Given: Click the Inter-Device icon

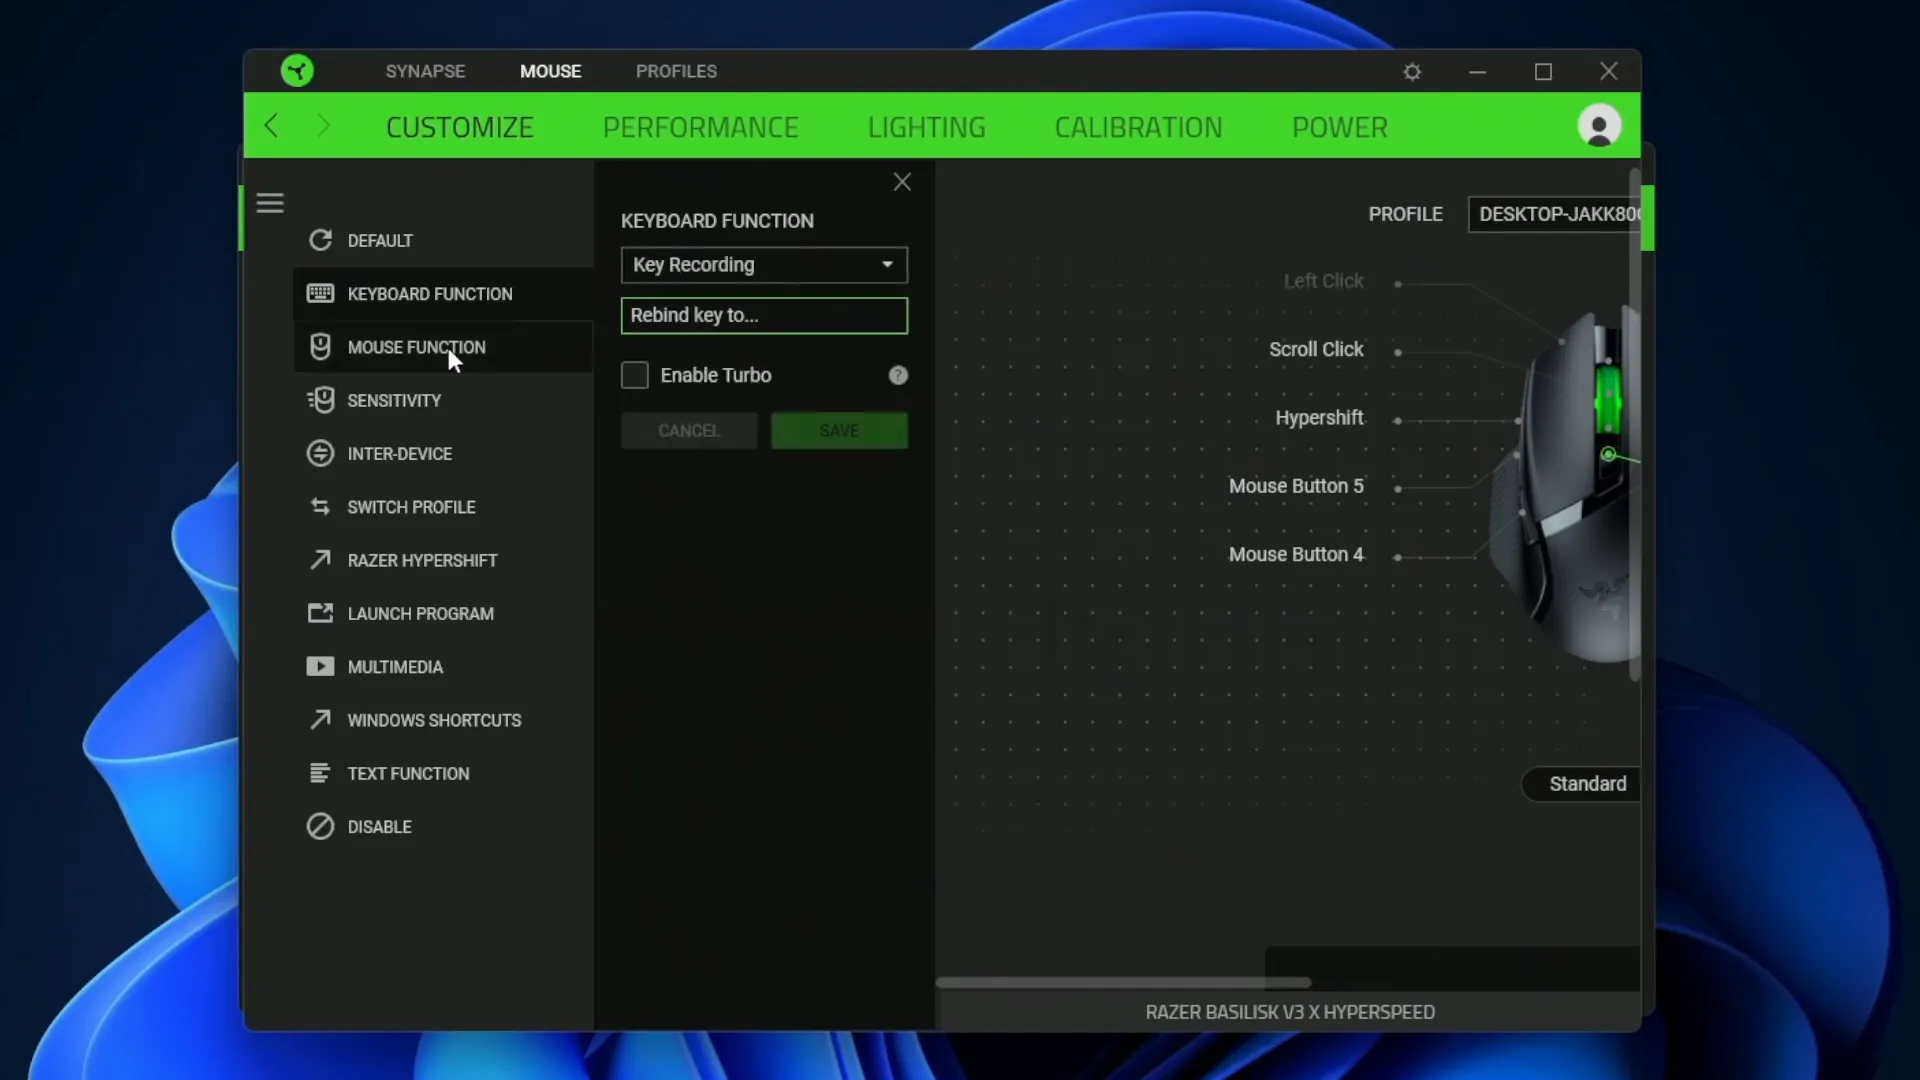Looking at the screenshot, I should coord(320,453).
